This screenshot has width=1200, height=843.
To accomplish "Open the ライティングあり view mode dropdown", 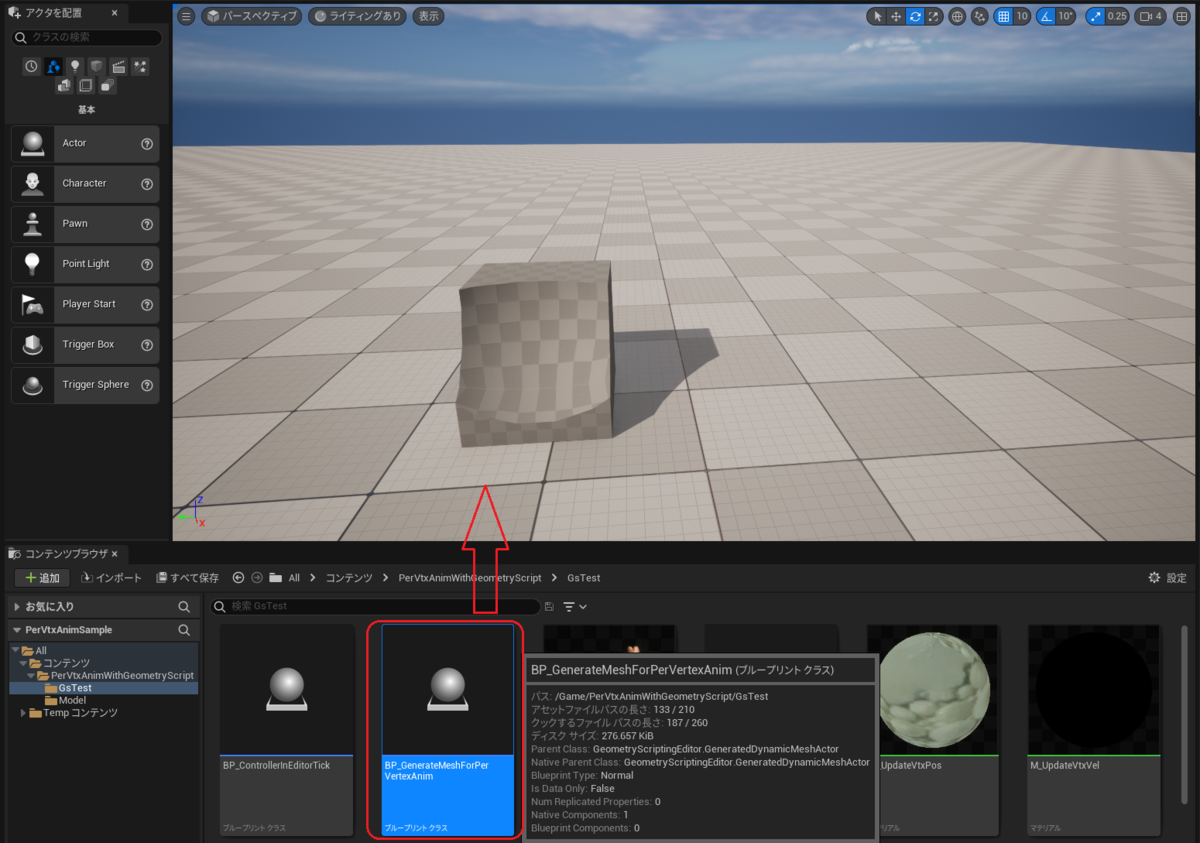I will (357, 16).
